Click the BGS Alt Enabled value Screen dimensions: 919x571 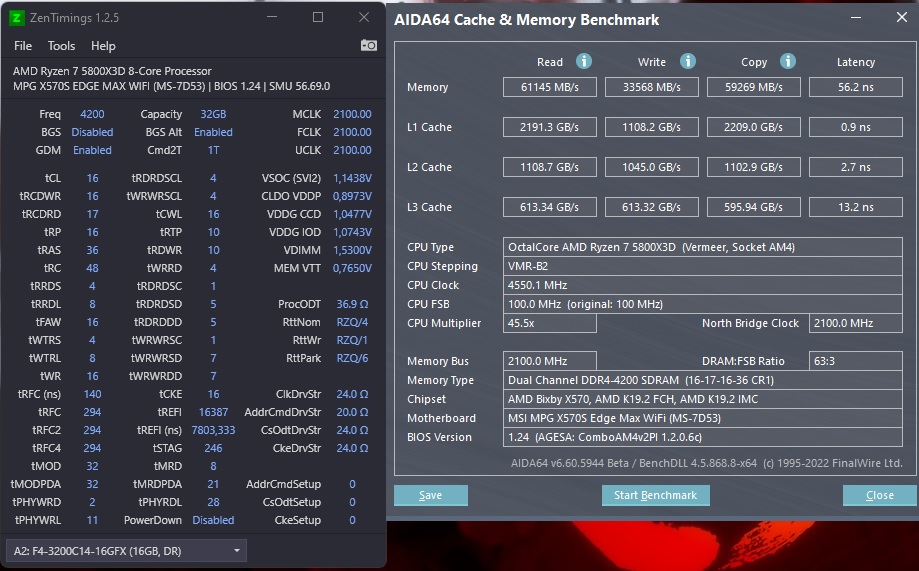pos(213,132)
